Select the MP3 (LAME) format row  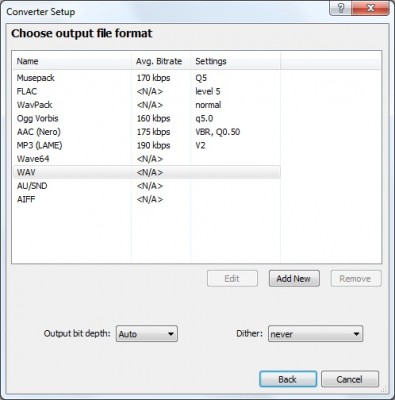pos(147,145)
